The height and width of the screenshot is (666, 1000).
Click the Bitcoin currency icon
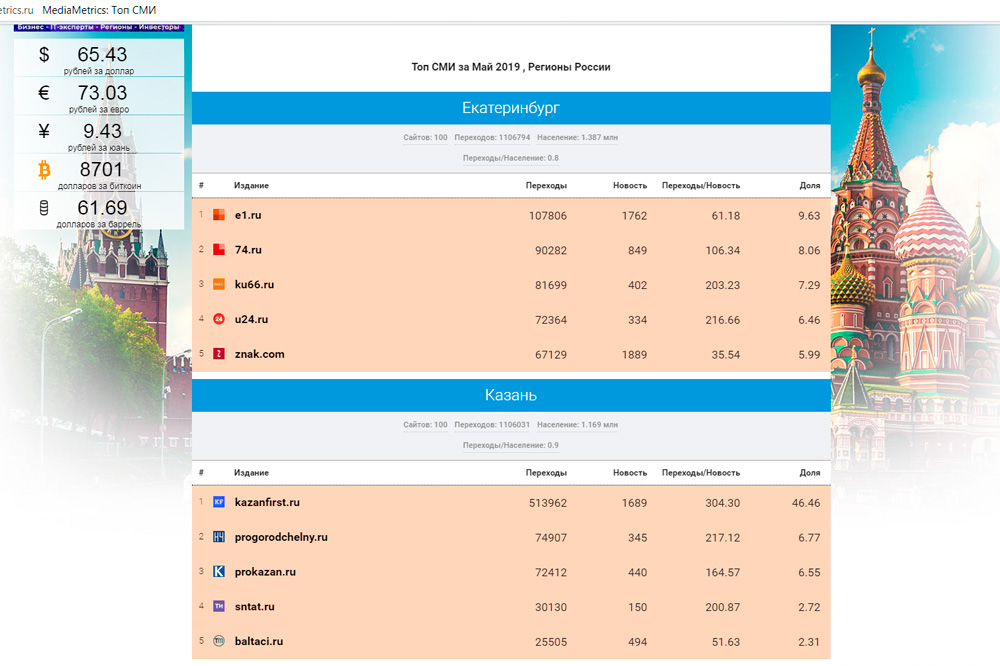(44, 170)
